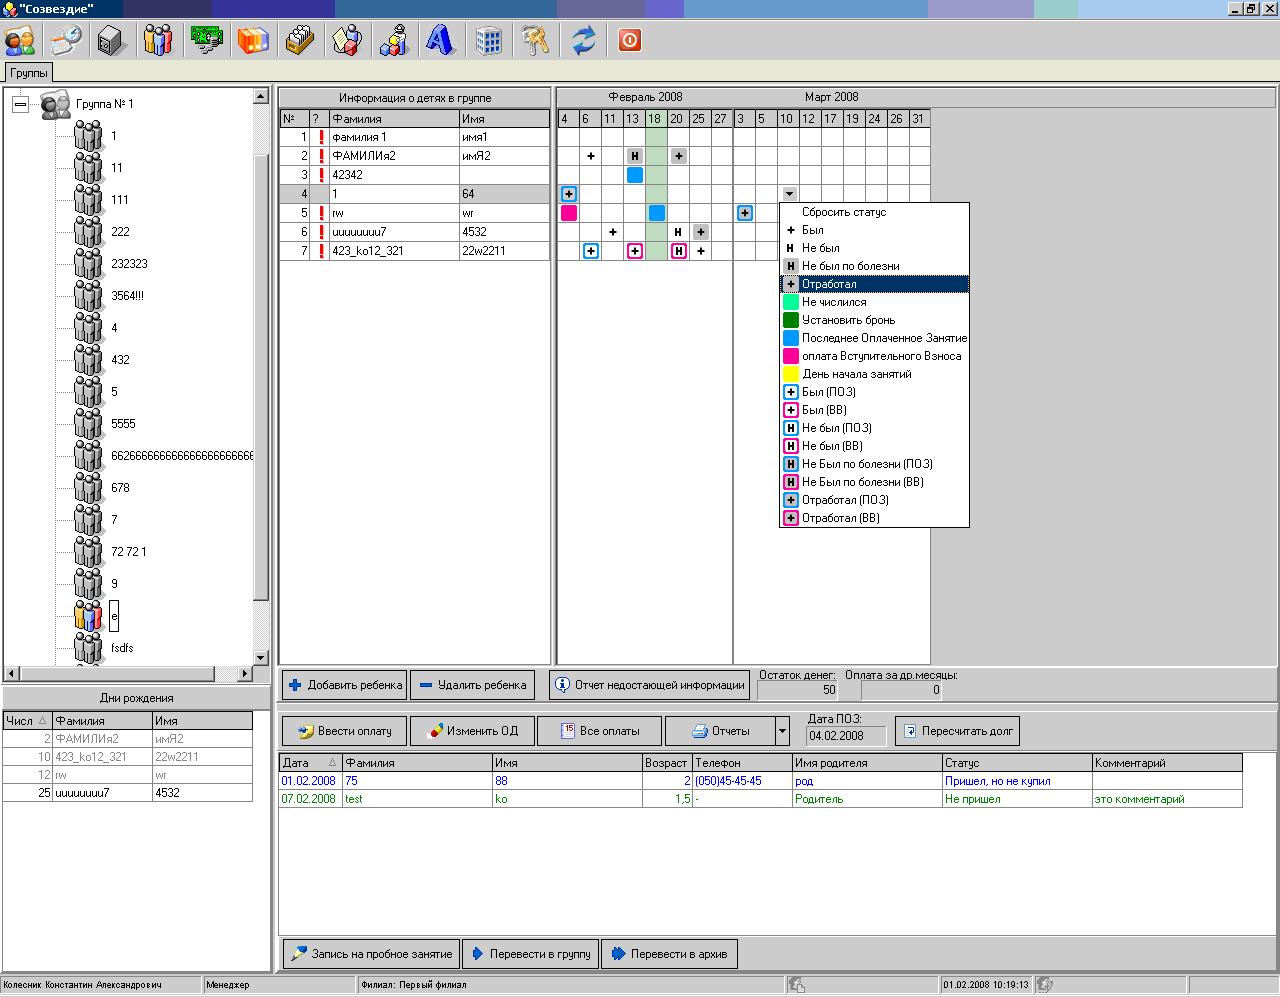The image size is (1280, 997).
Task: Open the money/payments toolbar icon
Action: 206,41
